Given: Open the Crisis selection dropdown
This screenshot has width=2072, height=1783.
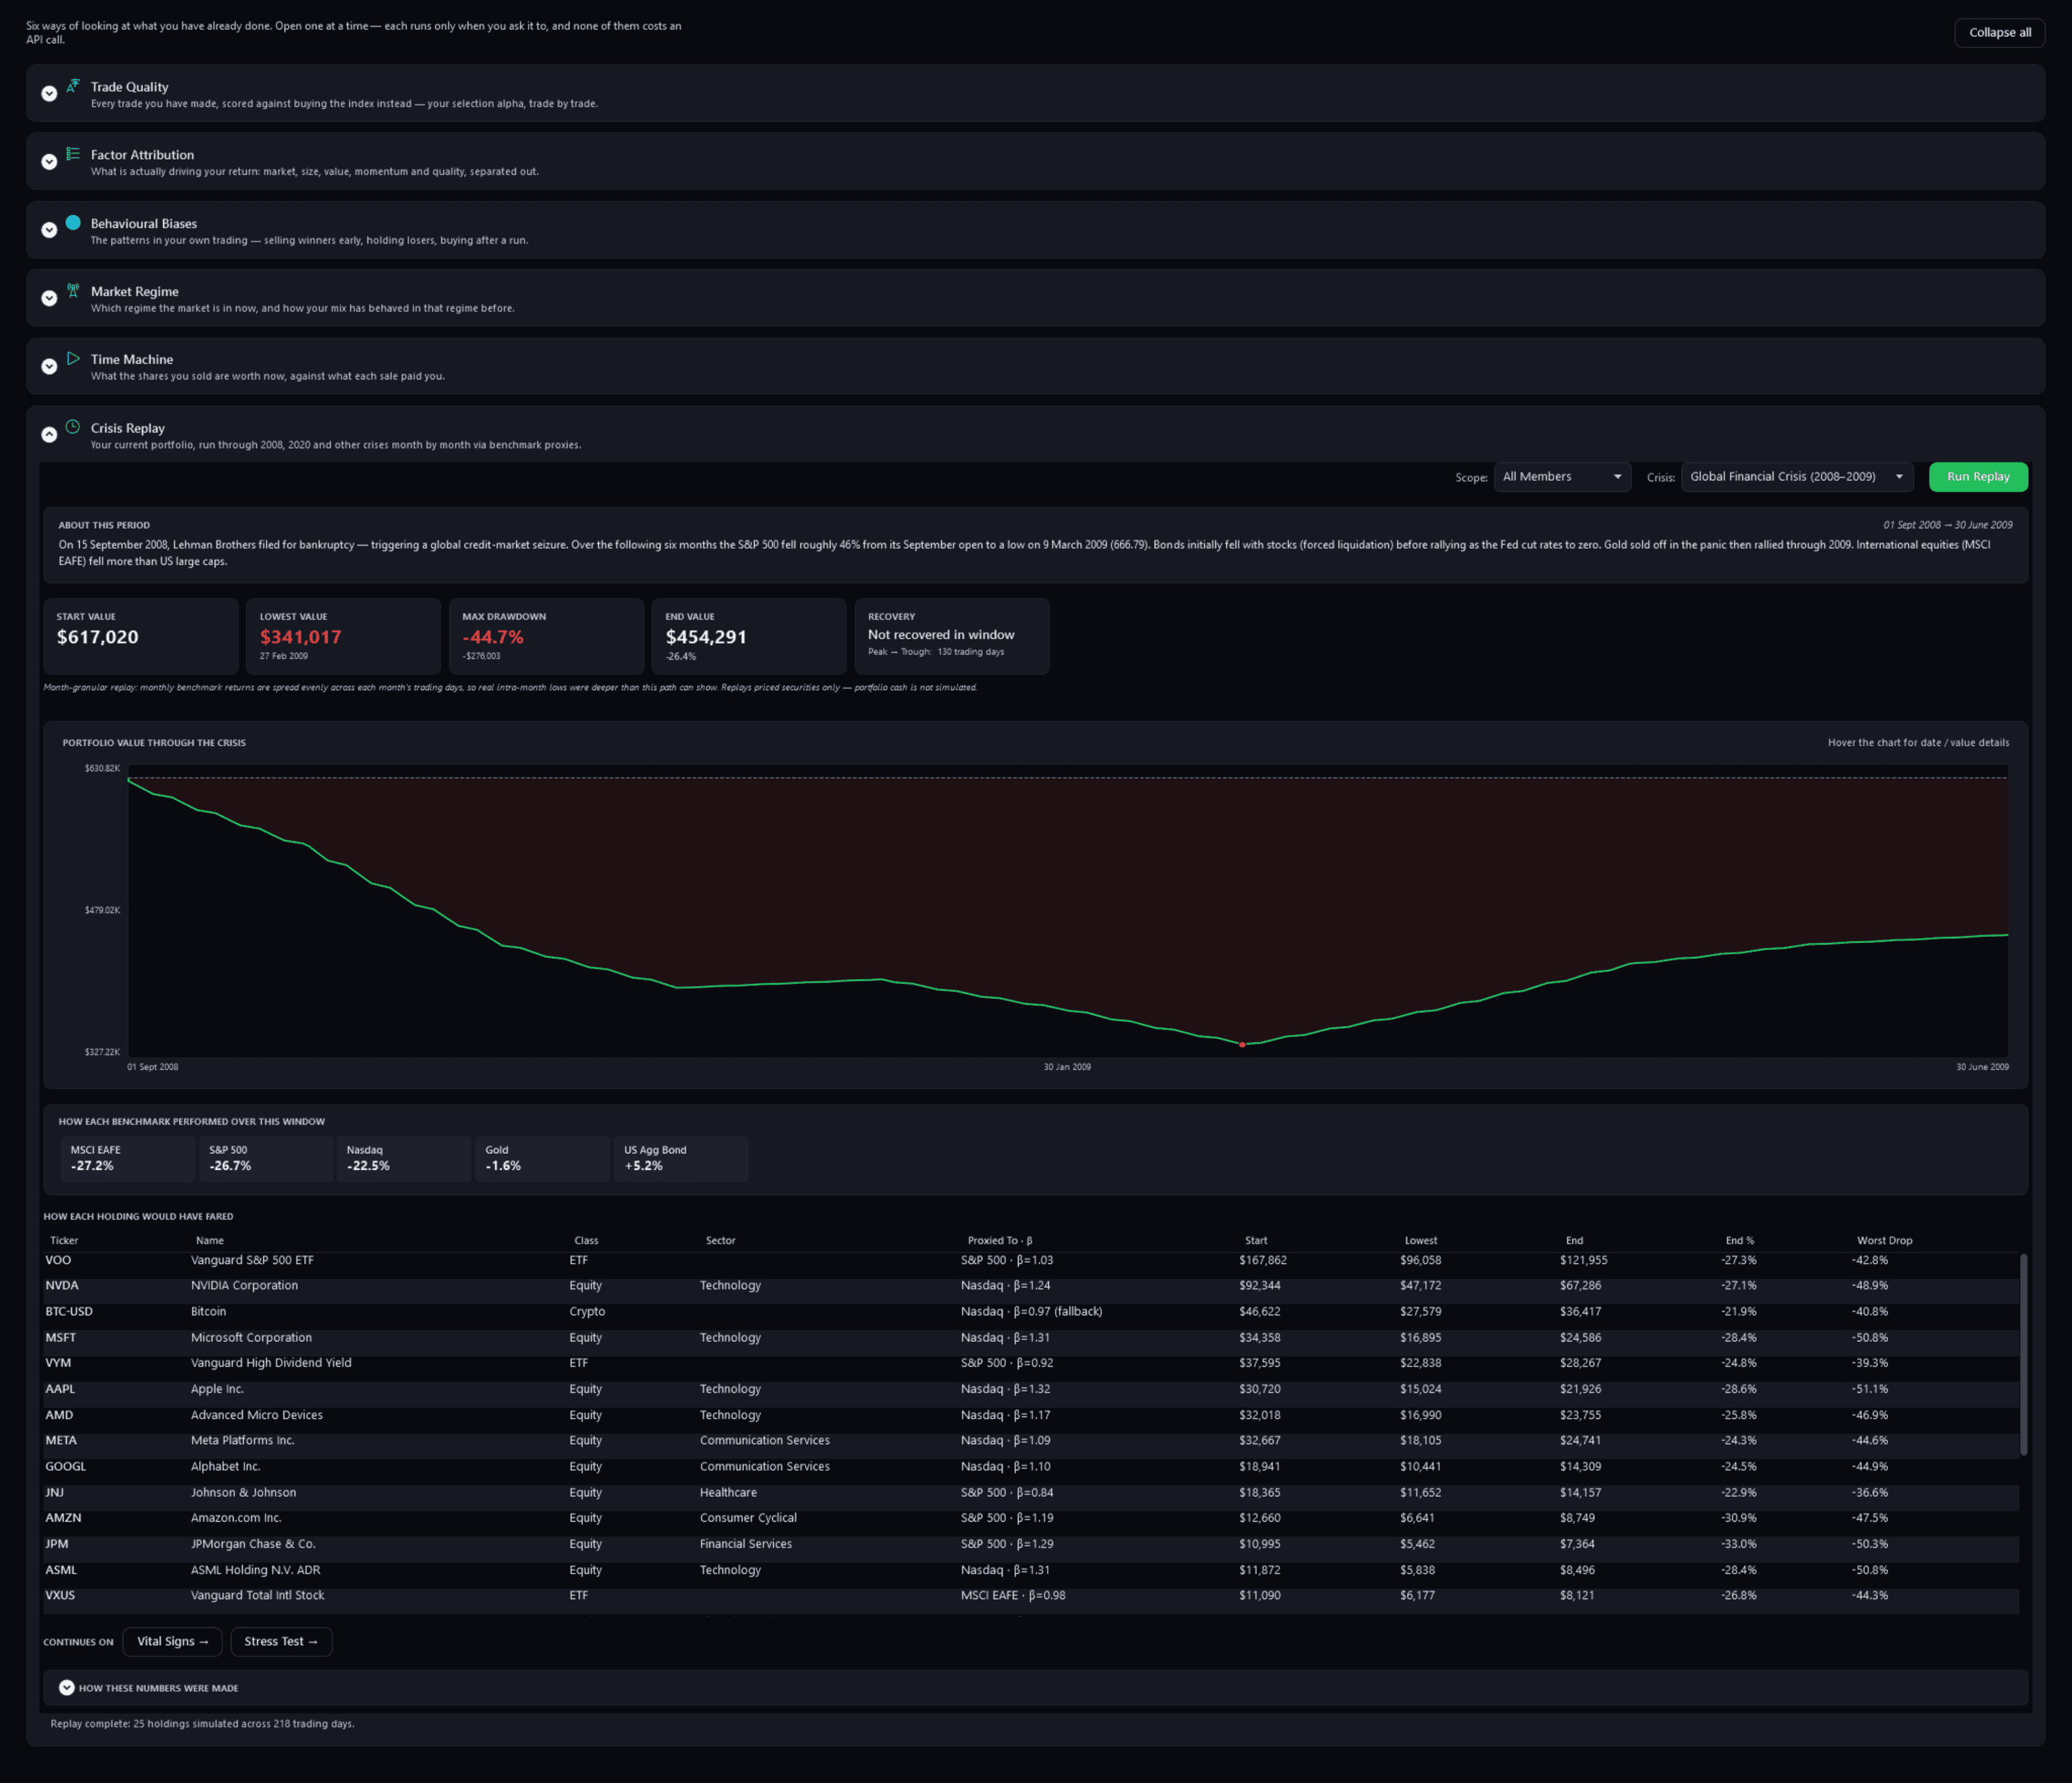Looking at the screenshot, I should tap(1797, 477).
